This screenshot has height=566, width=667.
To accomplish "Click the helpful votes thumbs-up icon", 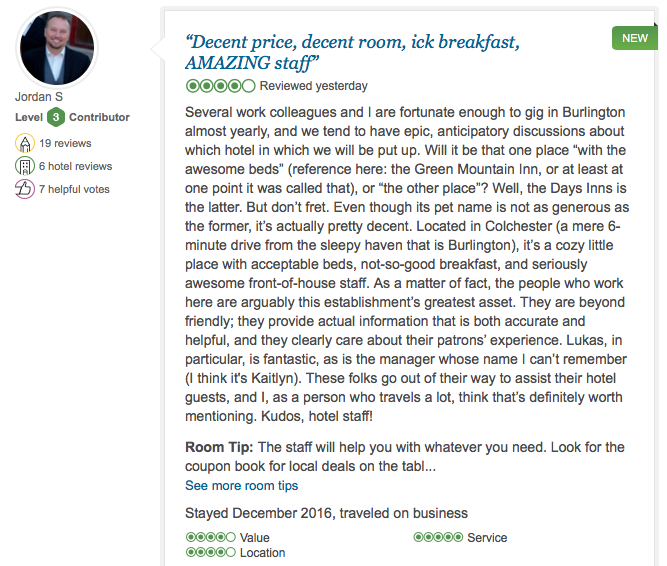I will click(x=26, y=189).
